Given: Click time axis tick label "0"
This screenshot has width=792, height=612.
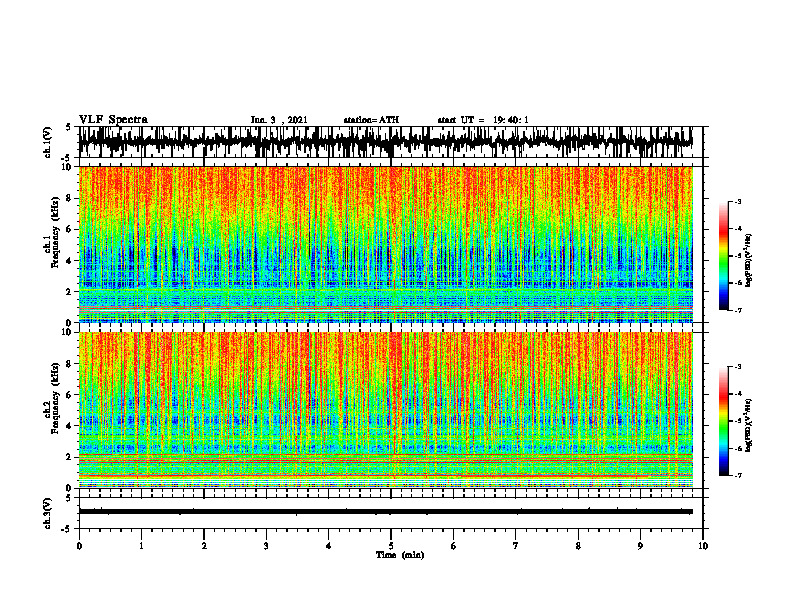Looking at the screenshot, I should click(79, 546).
